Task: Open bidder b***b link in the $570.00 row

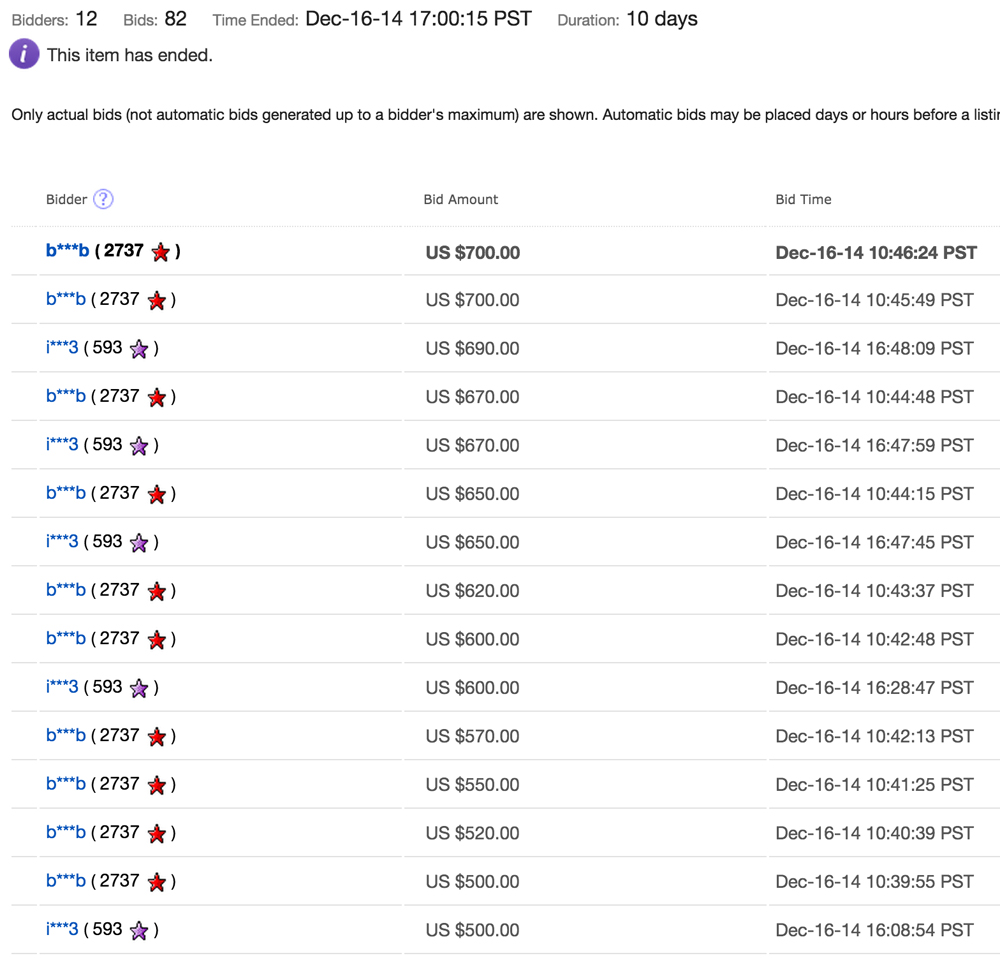Action: click(66, 735)
